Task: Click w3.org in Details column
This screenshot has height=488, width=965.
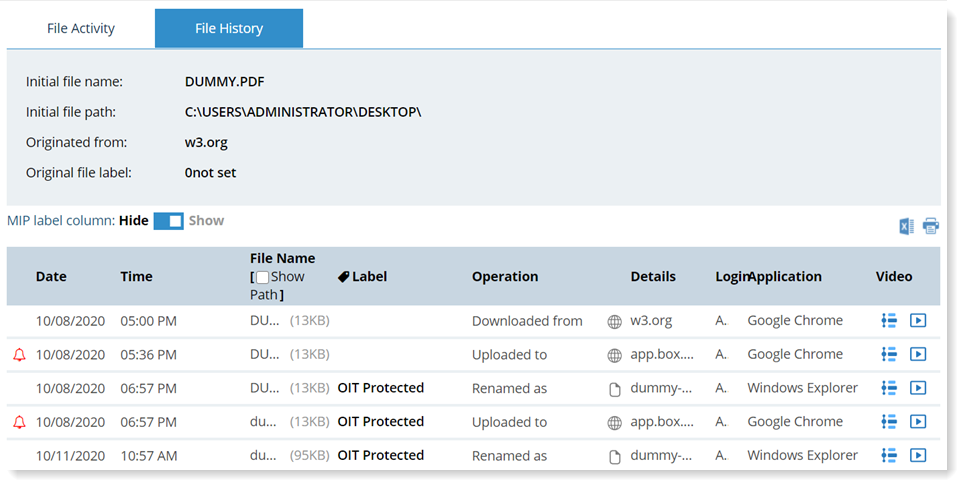Action: [650, 321]
